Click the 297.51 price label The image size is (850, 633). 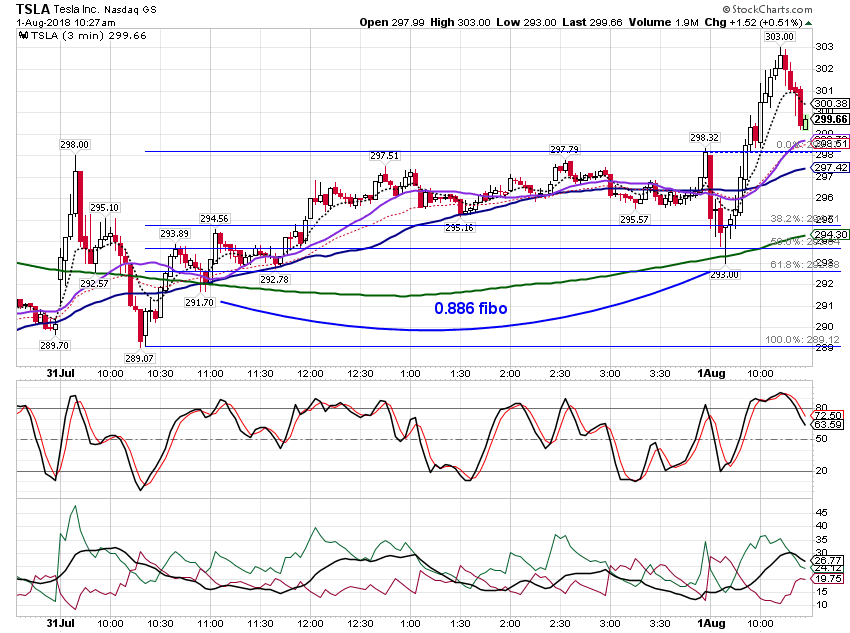click(384, 156)
